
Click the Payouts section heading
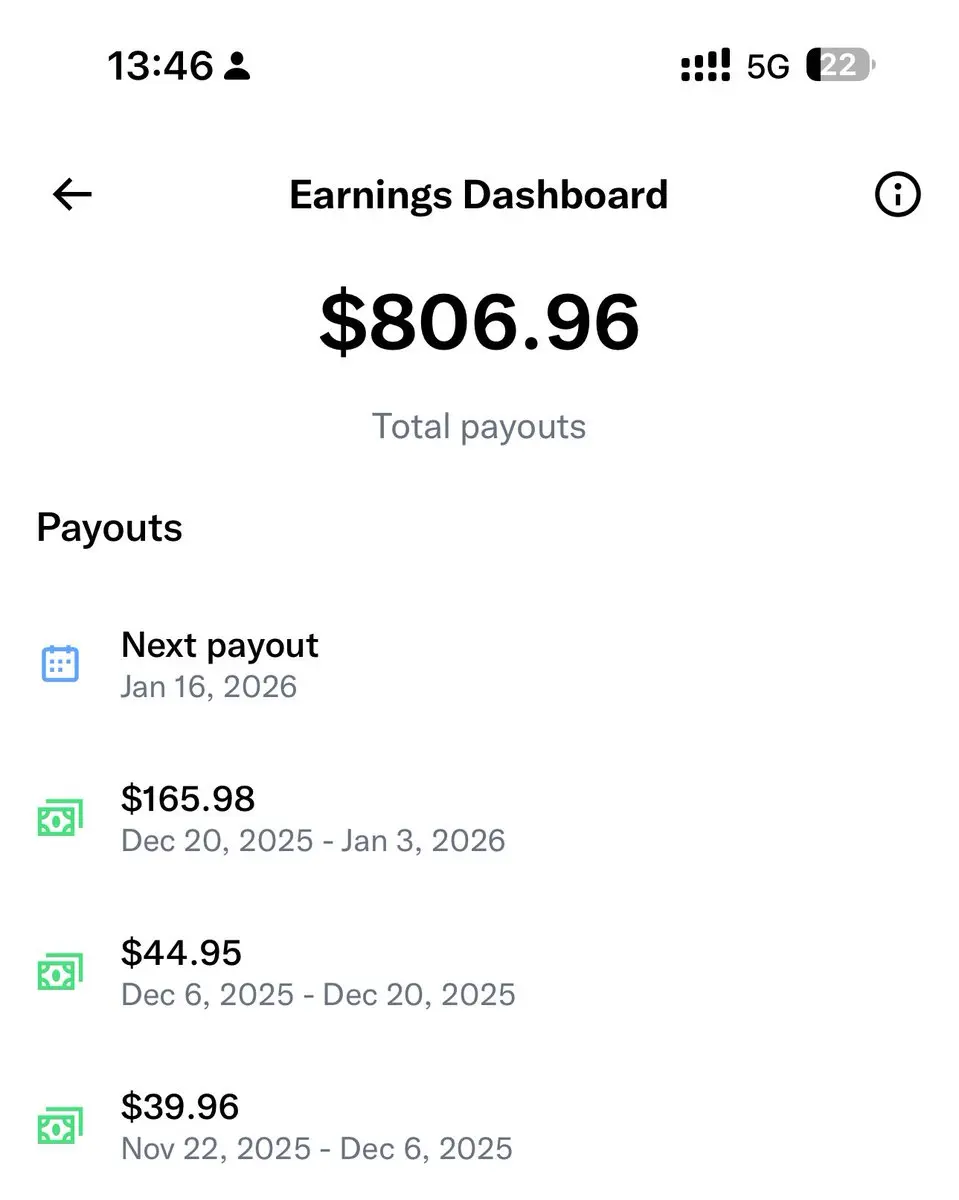(109, 528)
